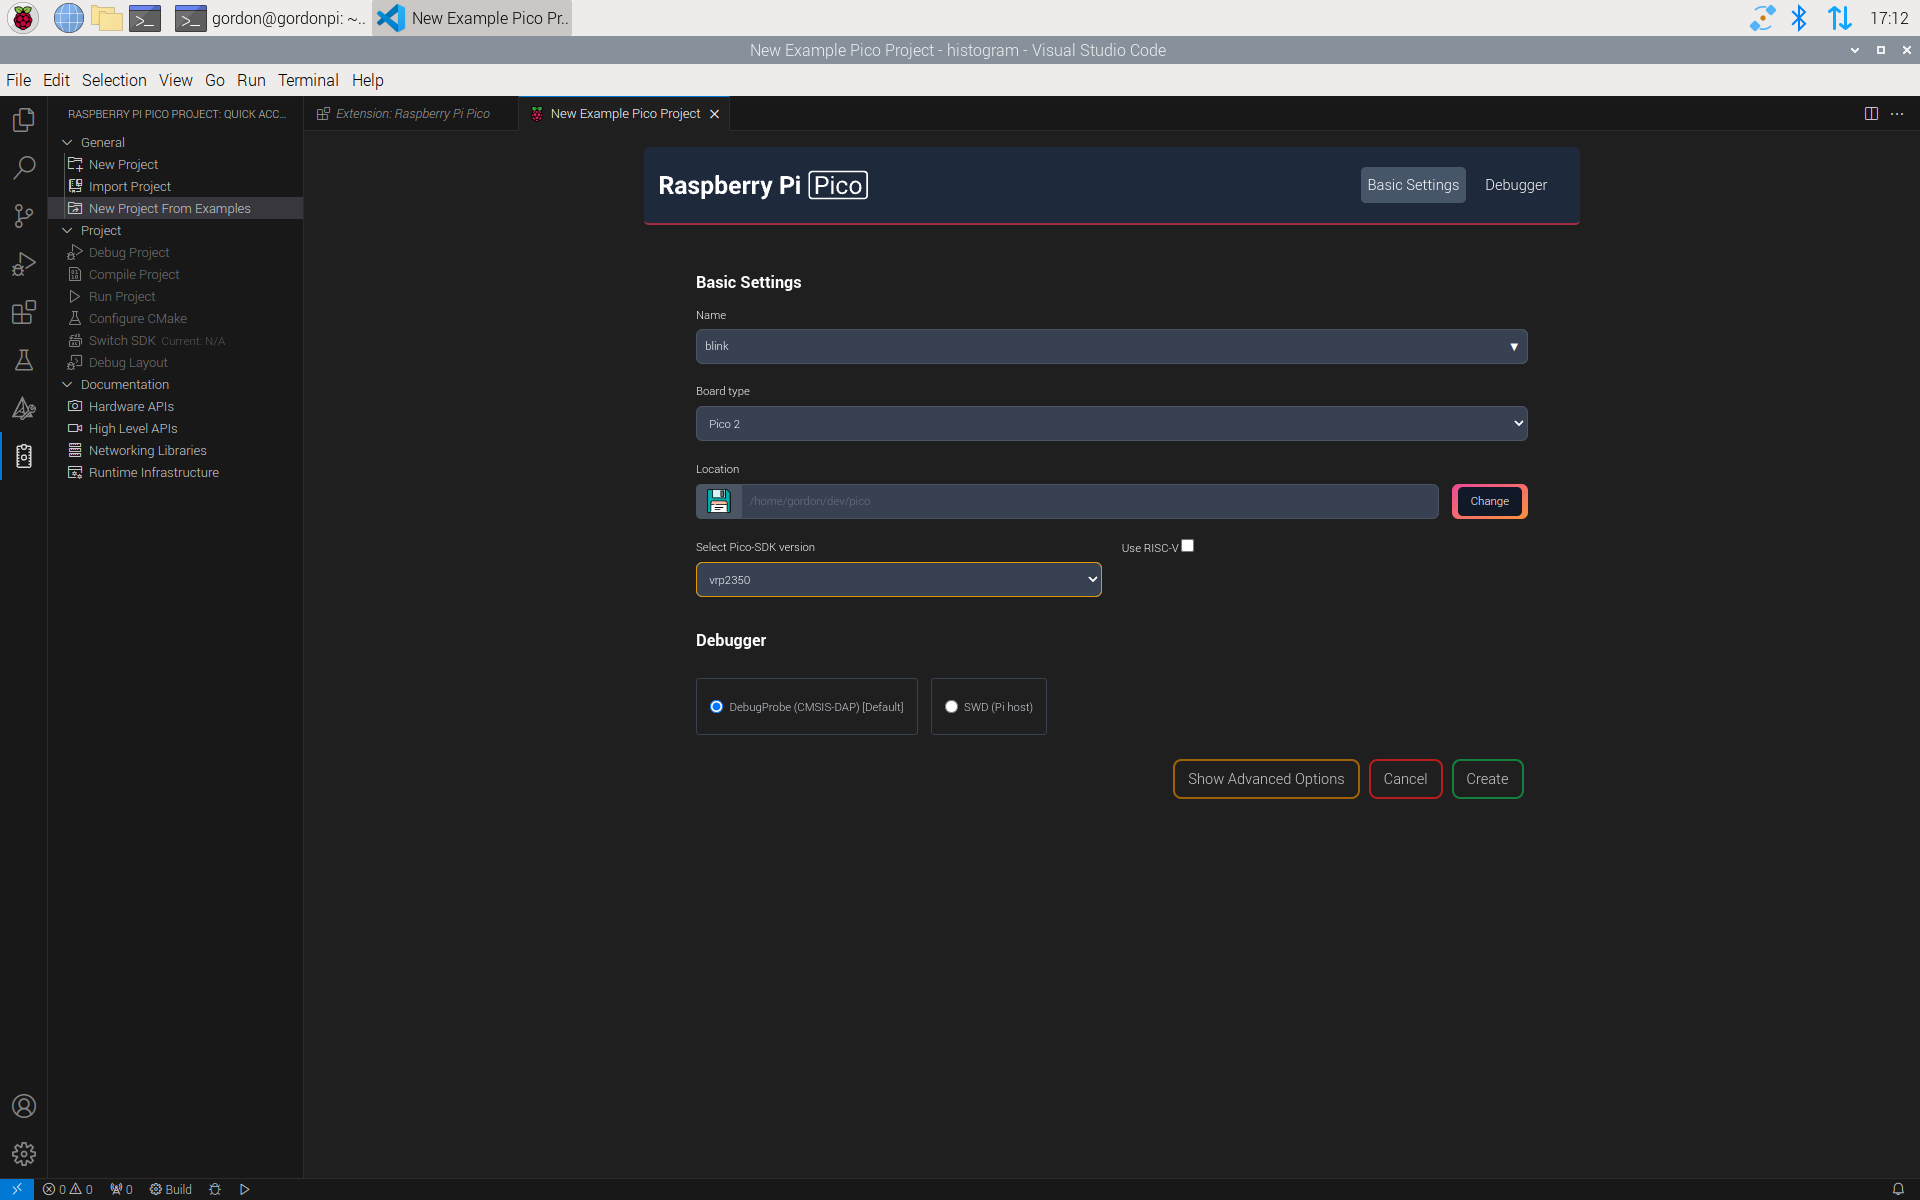Open the Search panel

coord(23,168)
